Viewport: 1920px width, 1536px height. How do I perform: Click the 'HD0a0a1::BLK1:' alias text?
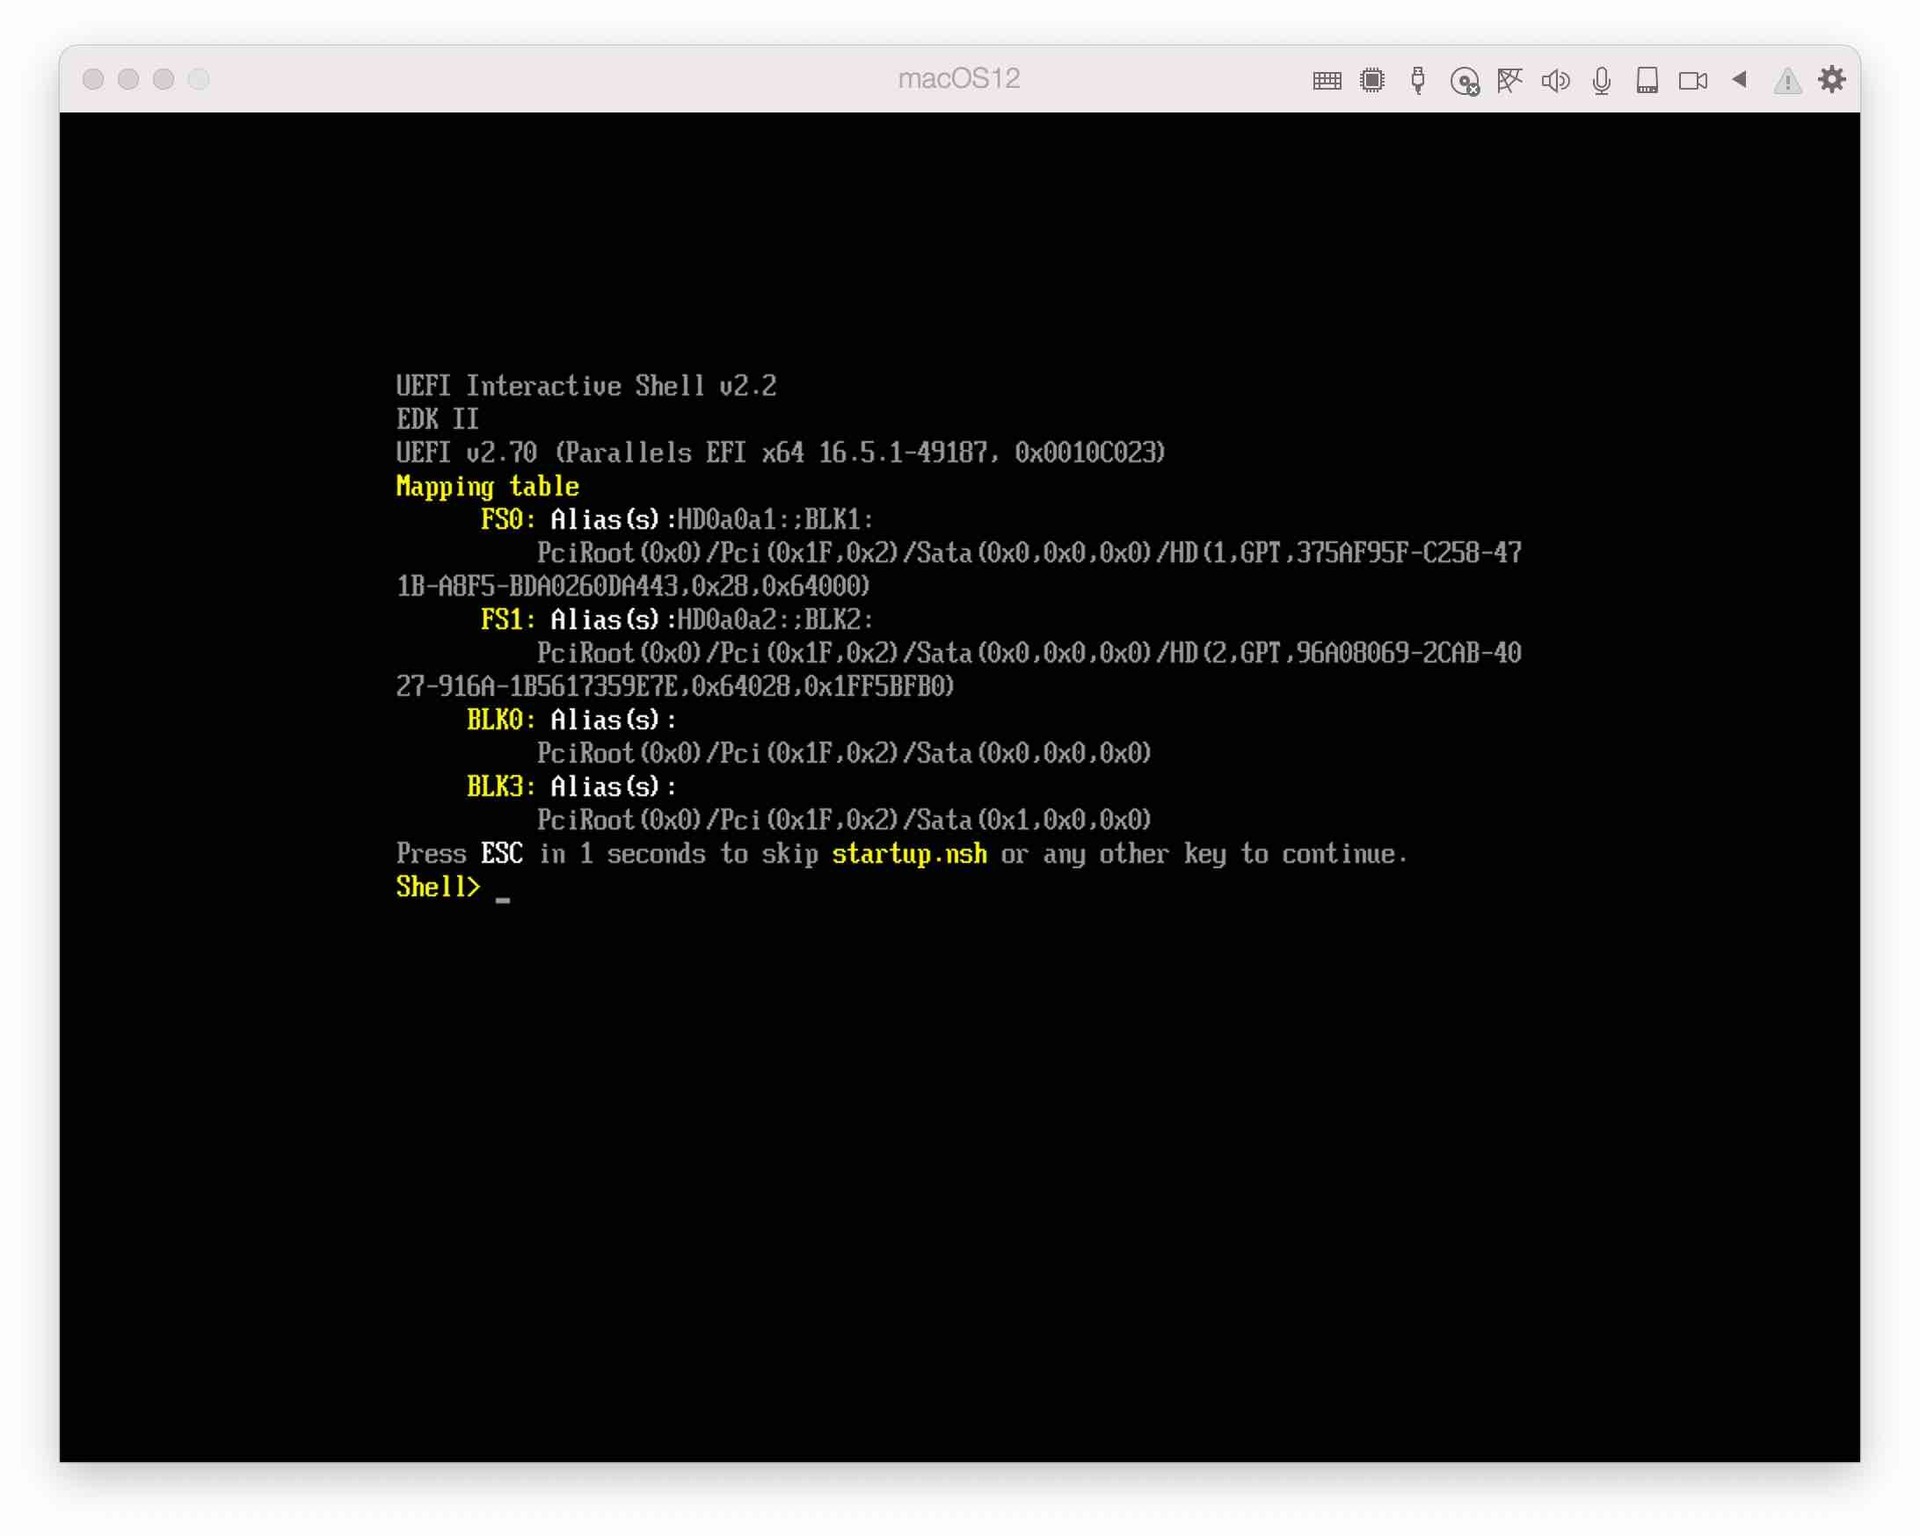click(775, 519)
